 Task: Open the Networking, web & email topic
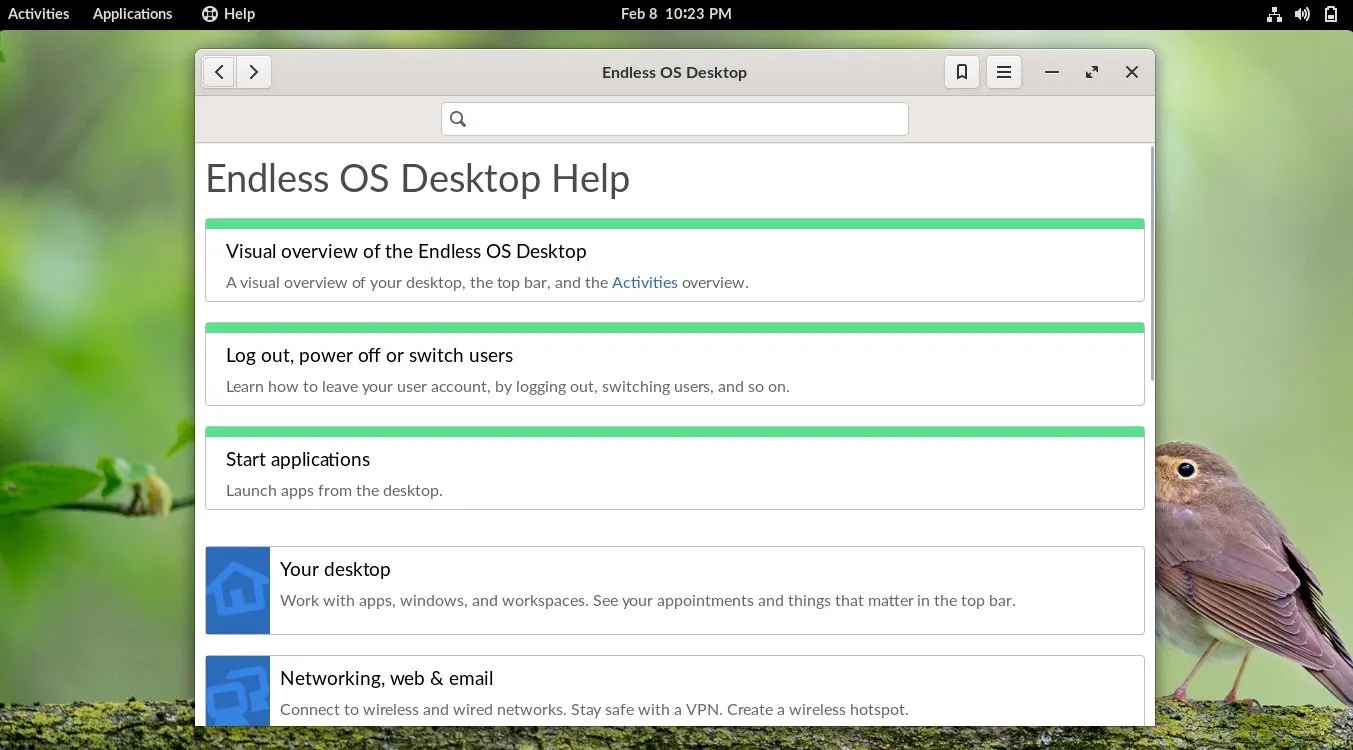click(386, 678)
